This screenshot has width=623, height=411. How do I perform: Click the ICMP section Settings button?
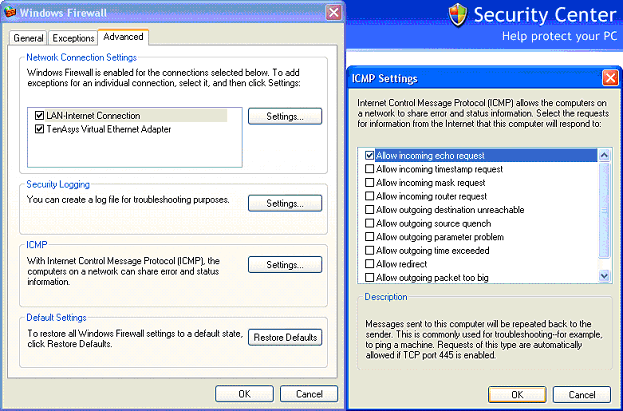[x=285, y=265]
